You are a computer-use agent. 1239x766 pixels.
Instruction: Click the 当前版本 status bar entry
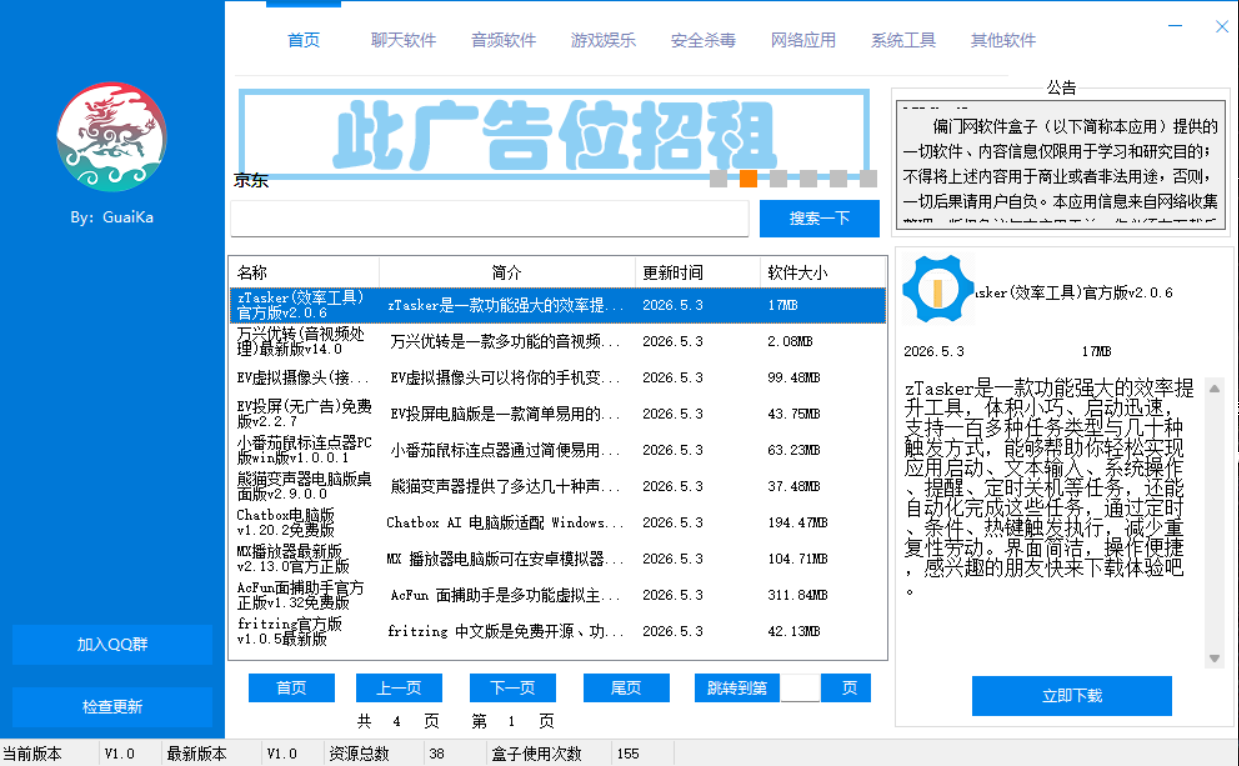33,754
